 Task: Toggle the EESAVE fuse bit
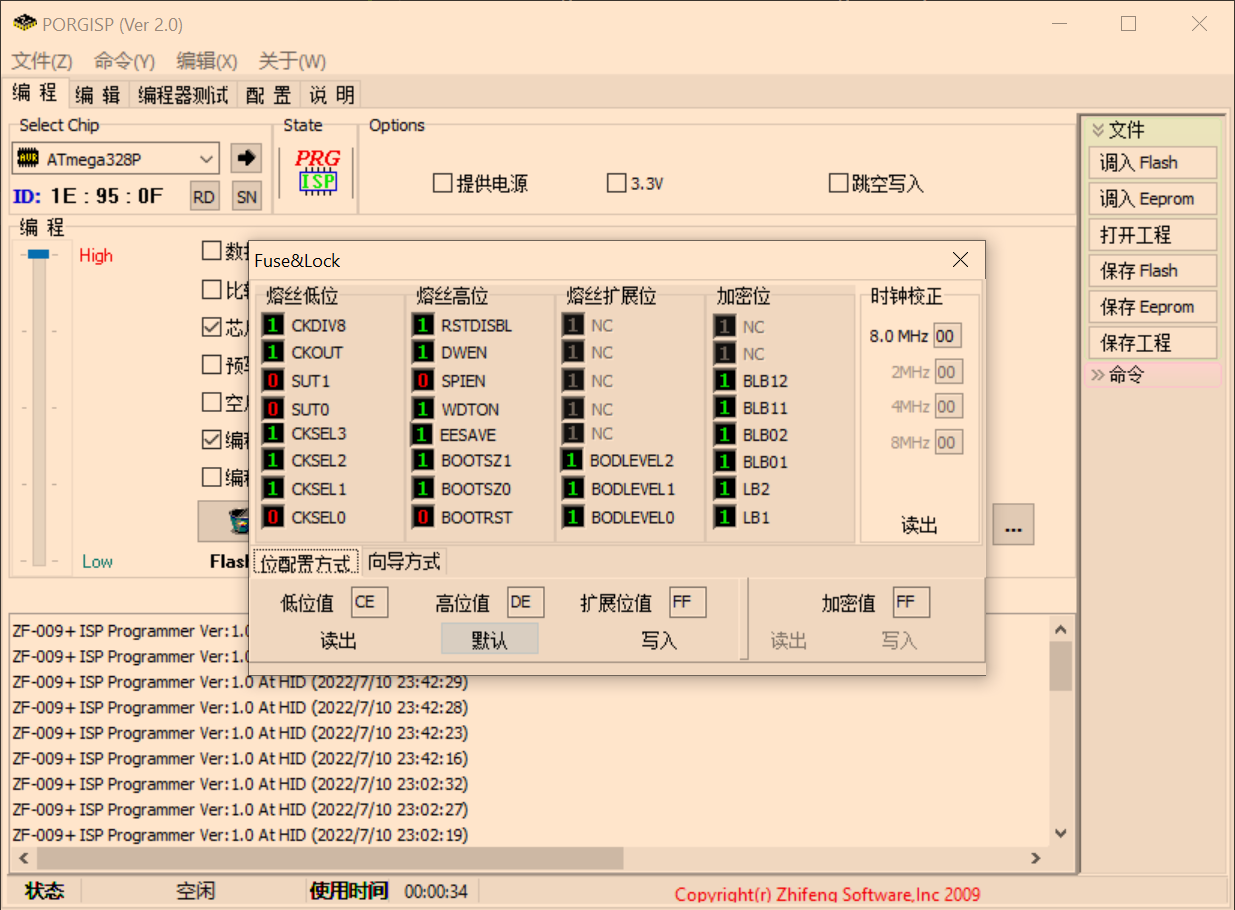[x=423, y=435]
